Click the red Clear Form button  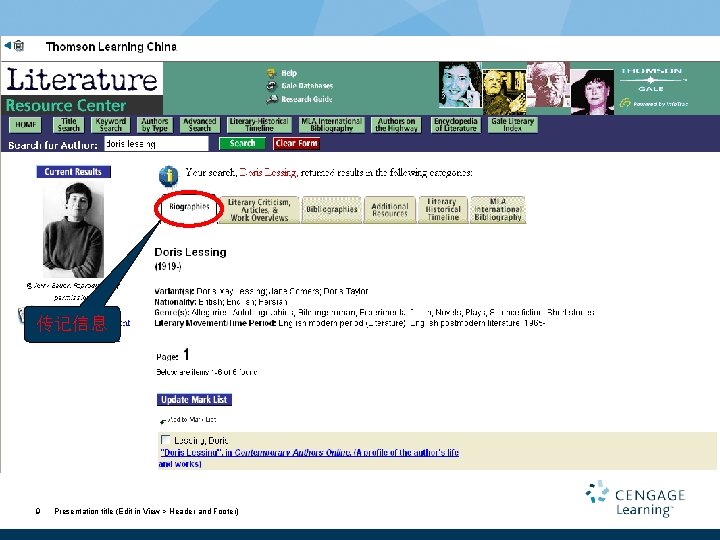click(x=296, y=143)
